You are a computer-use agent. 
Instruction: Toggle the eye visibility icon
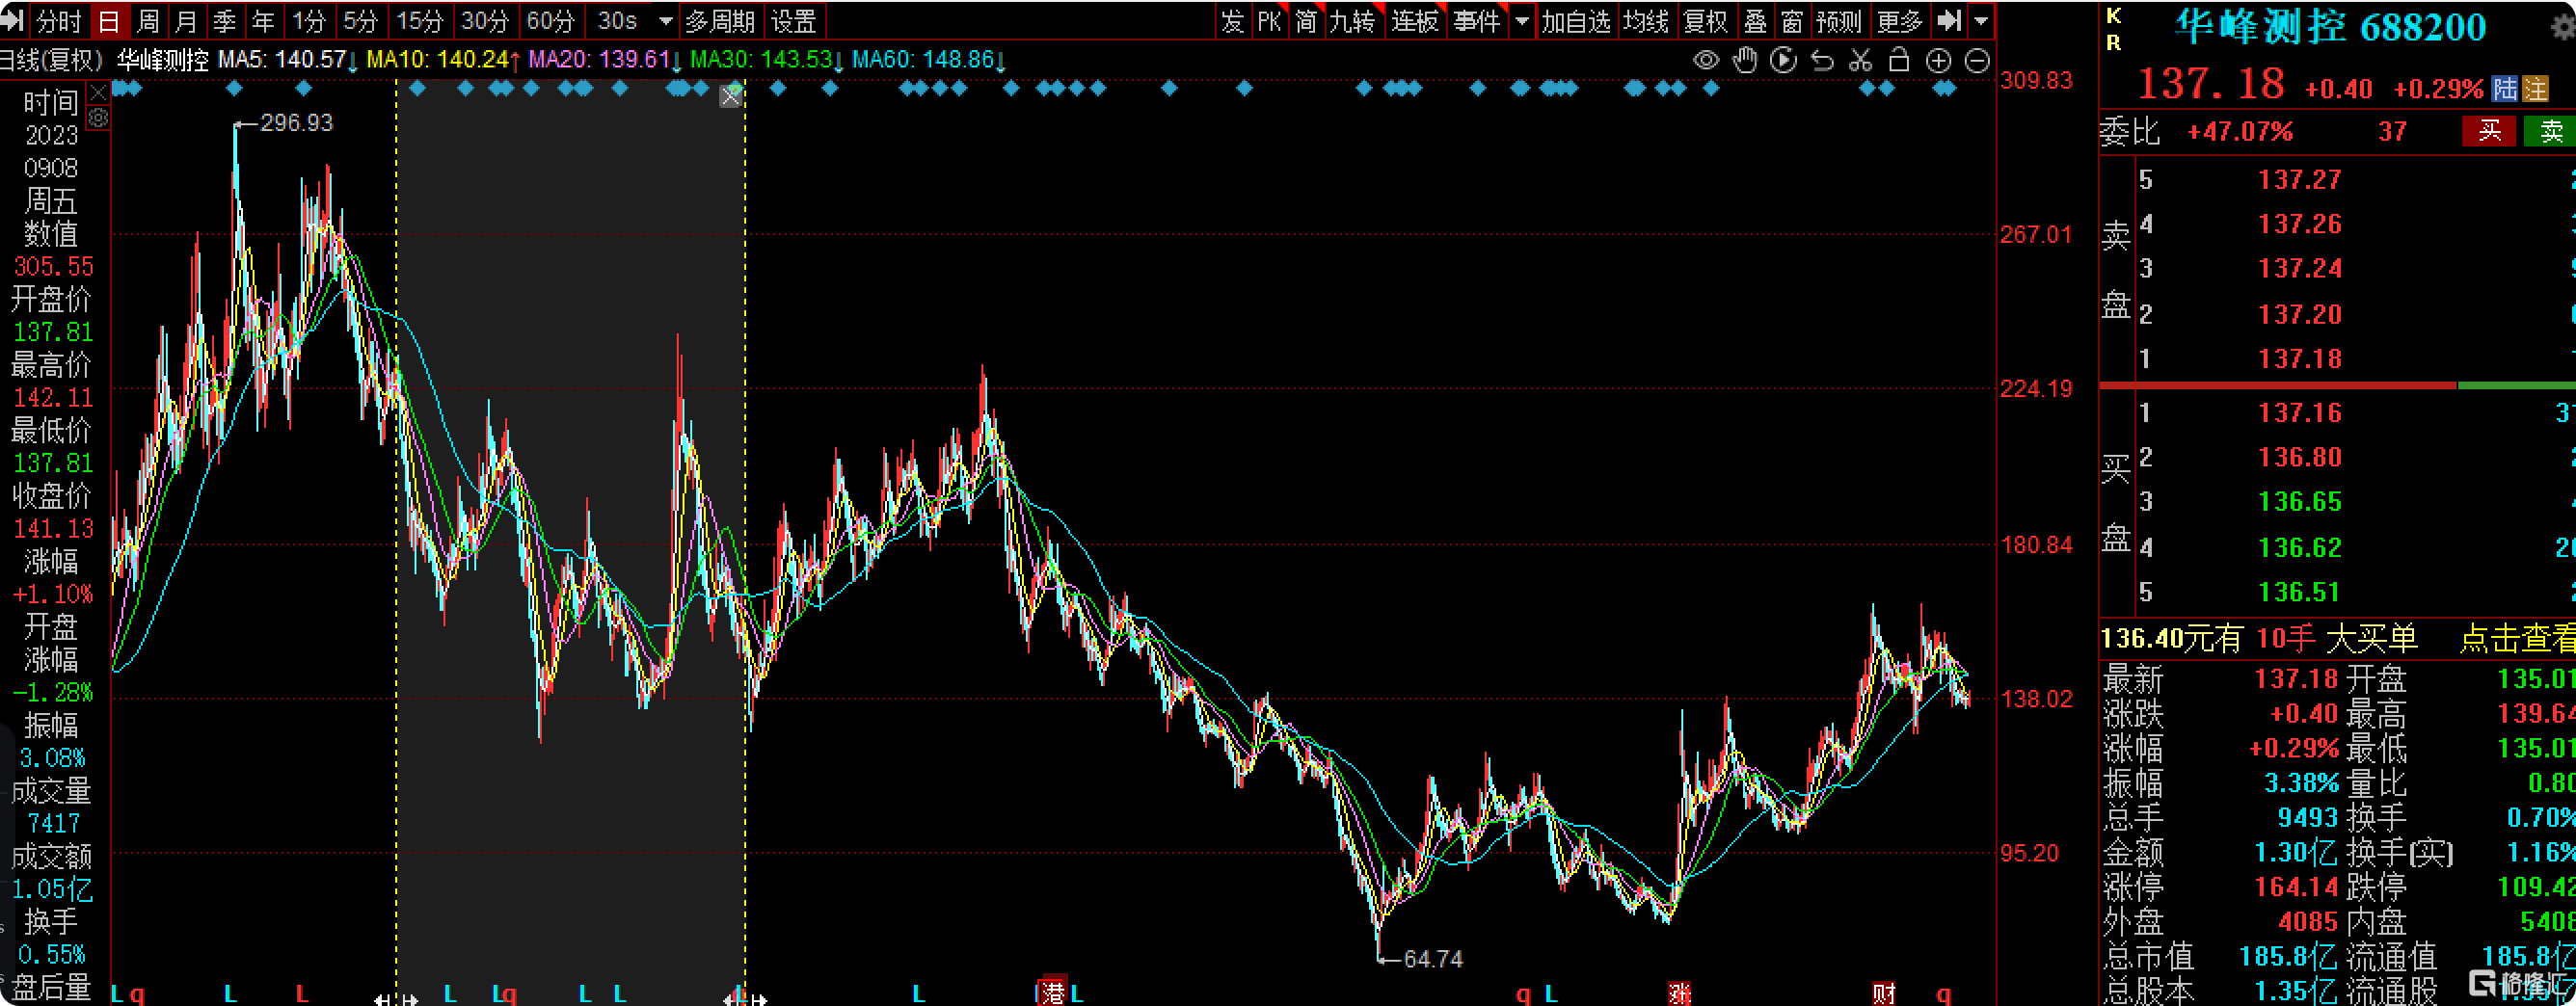coord(1706,61)
